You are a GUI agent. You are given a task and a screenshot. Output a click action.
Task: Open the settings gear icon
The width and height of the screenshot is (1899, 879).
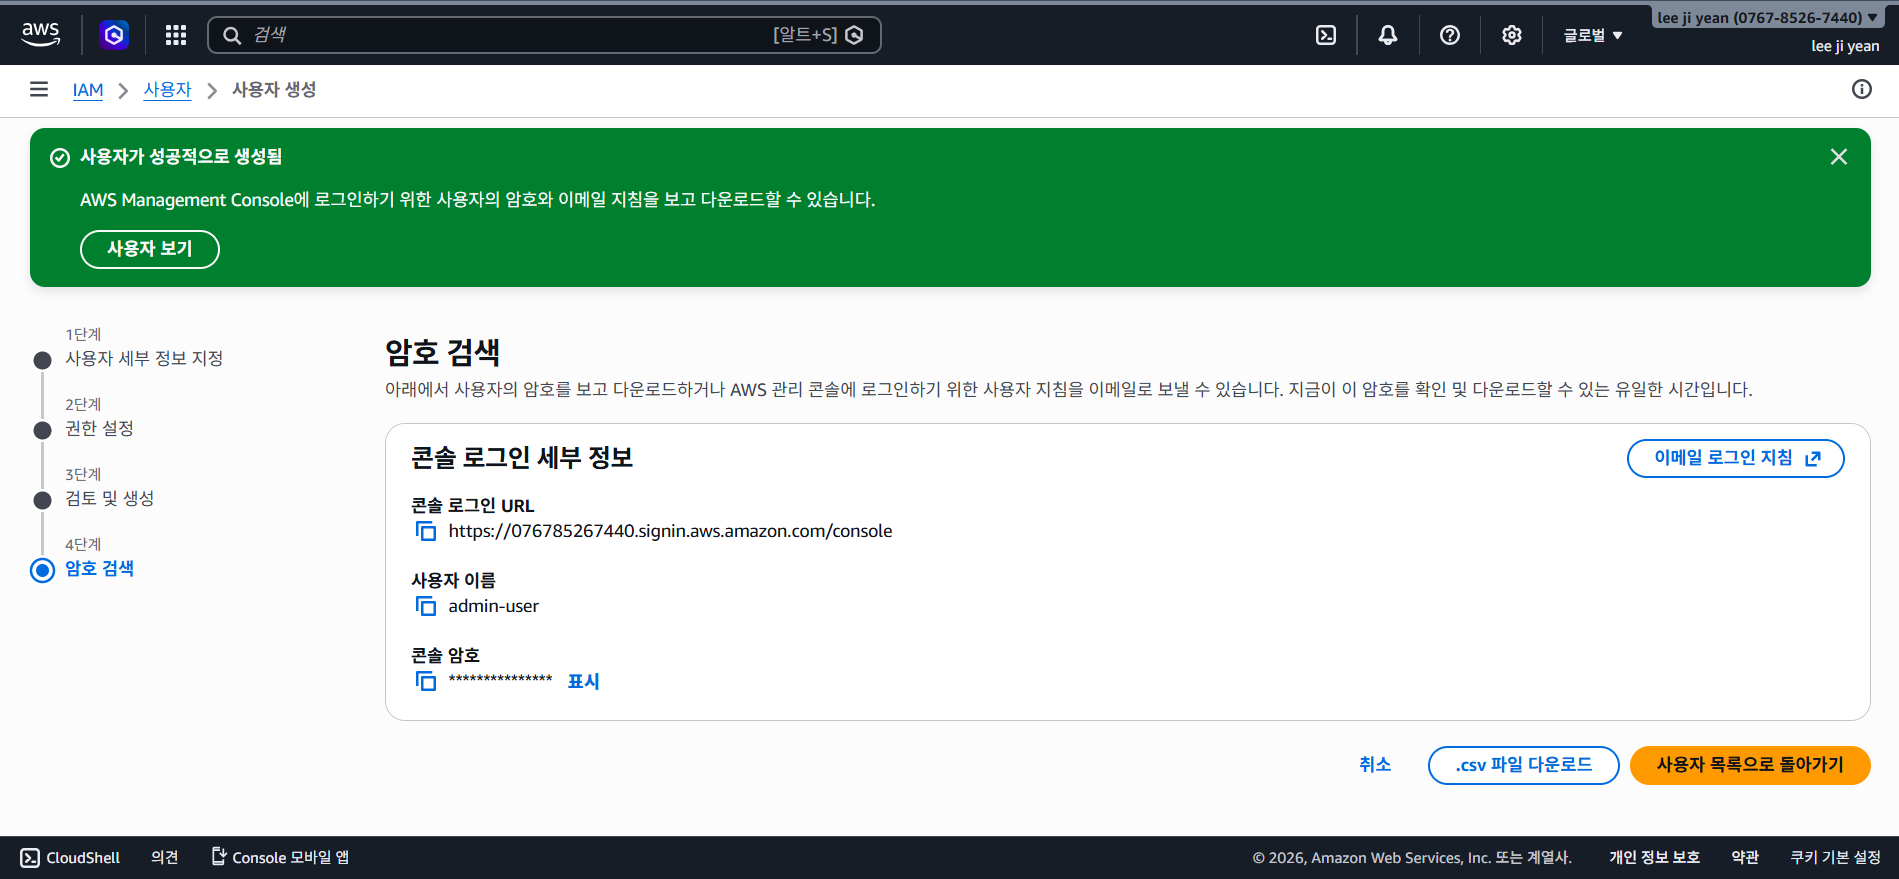click(x=1512, y=35)
